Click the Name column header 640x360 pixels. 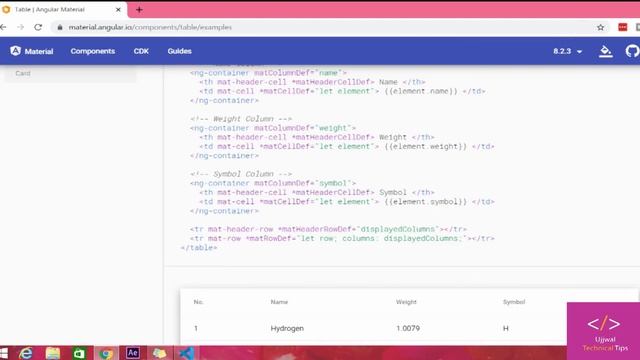click(x=279, y=302)
